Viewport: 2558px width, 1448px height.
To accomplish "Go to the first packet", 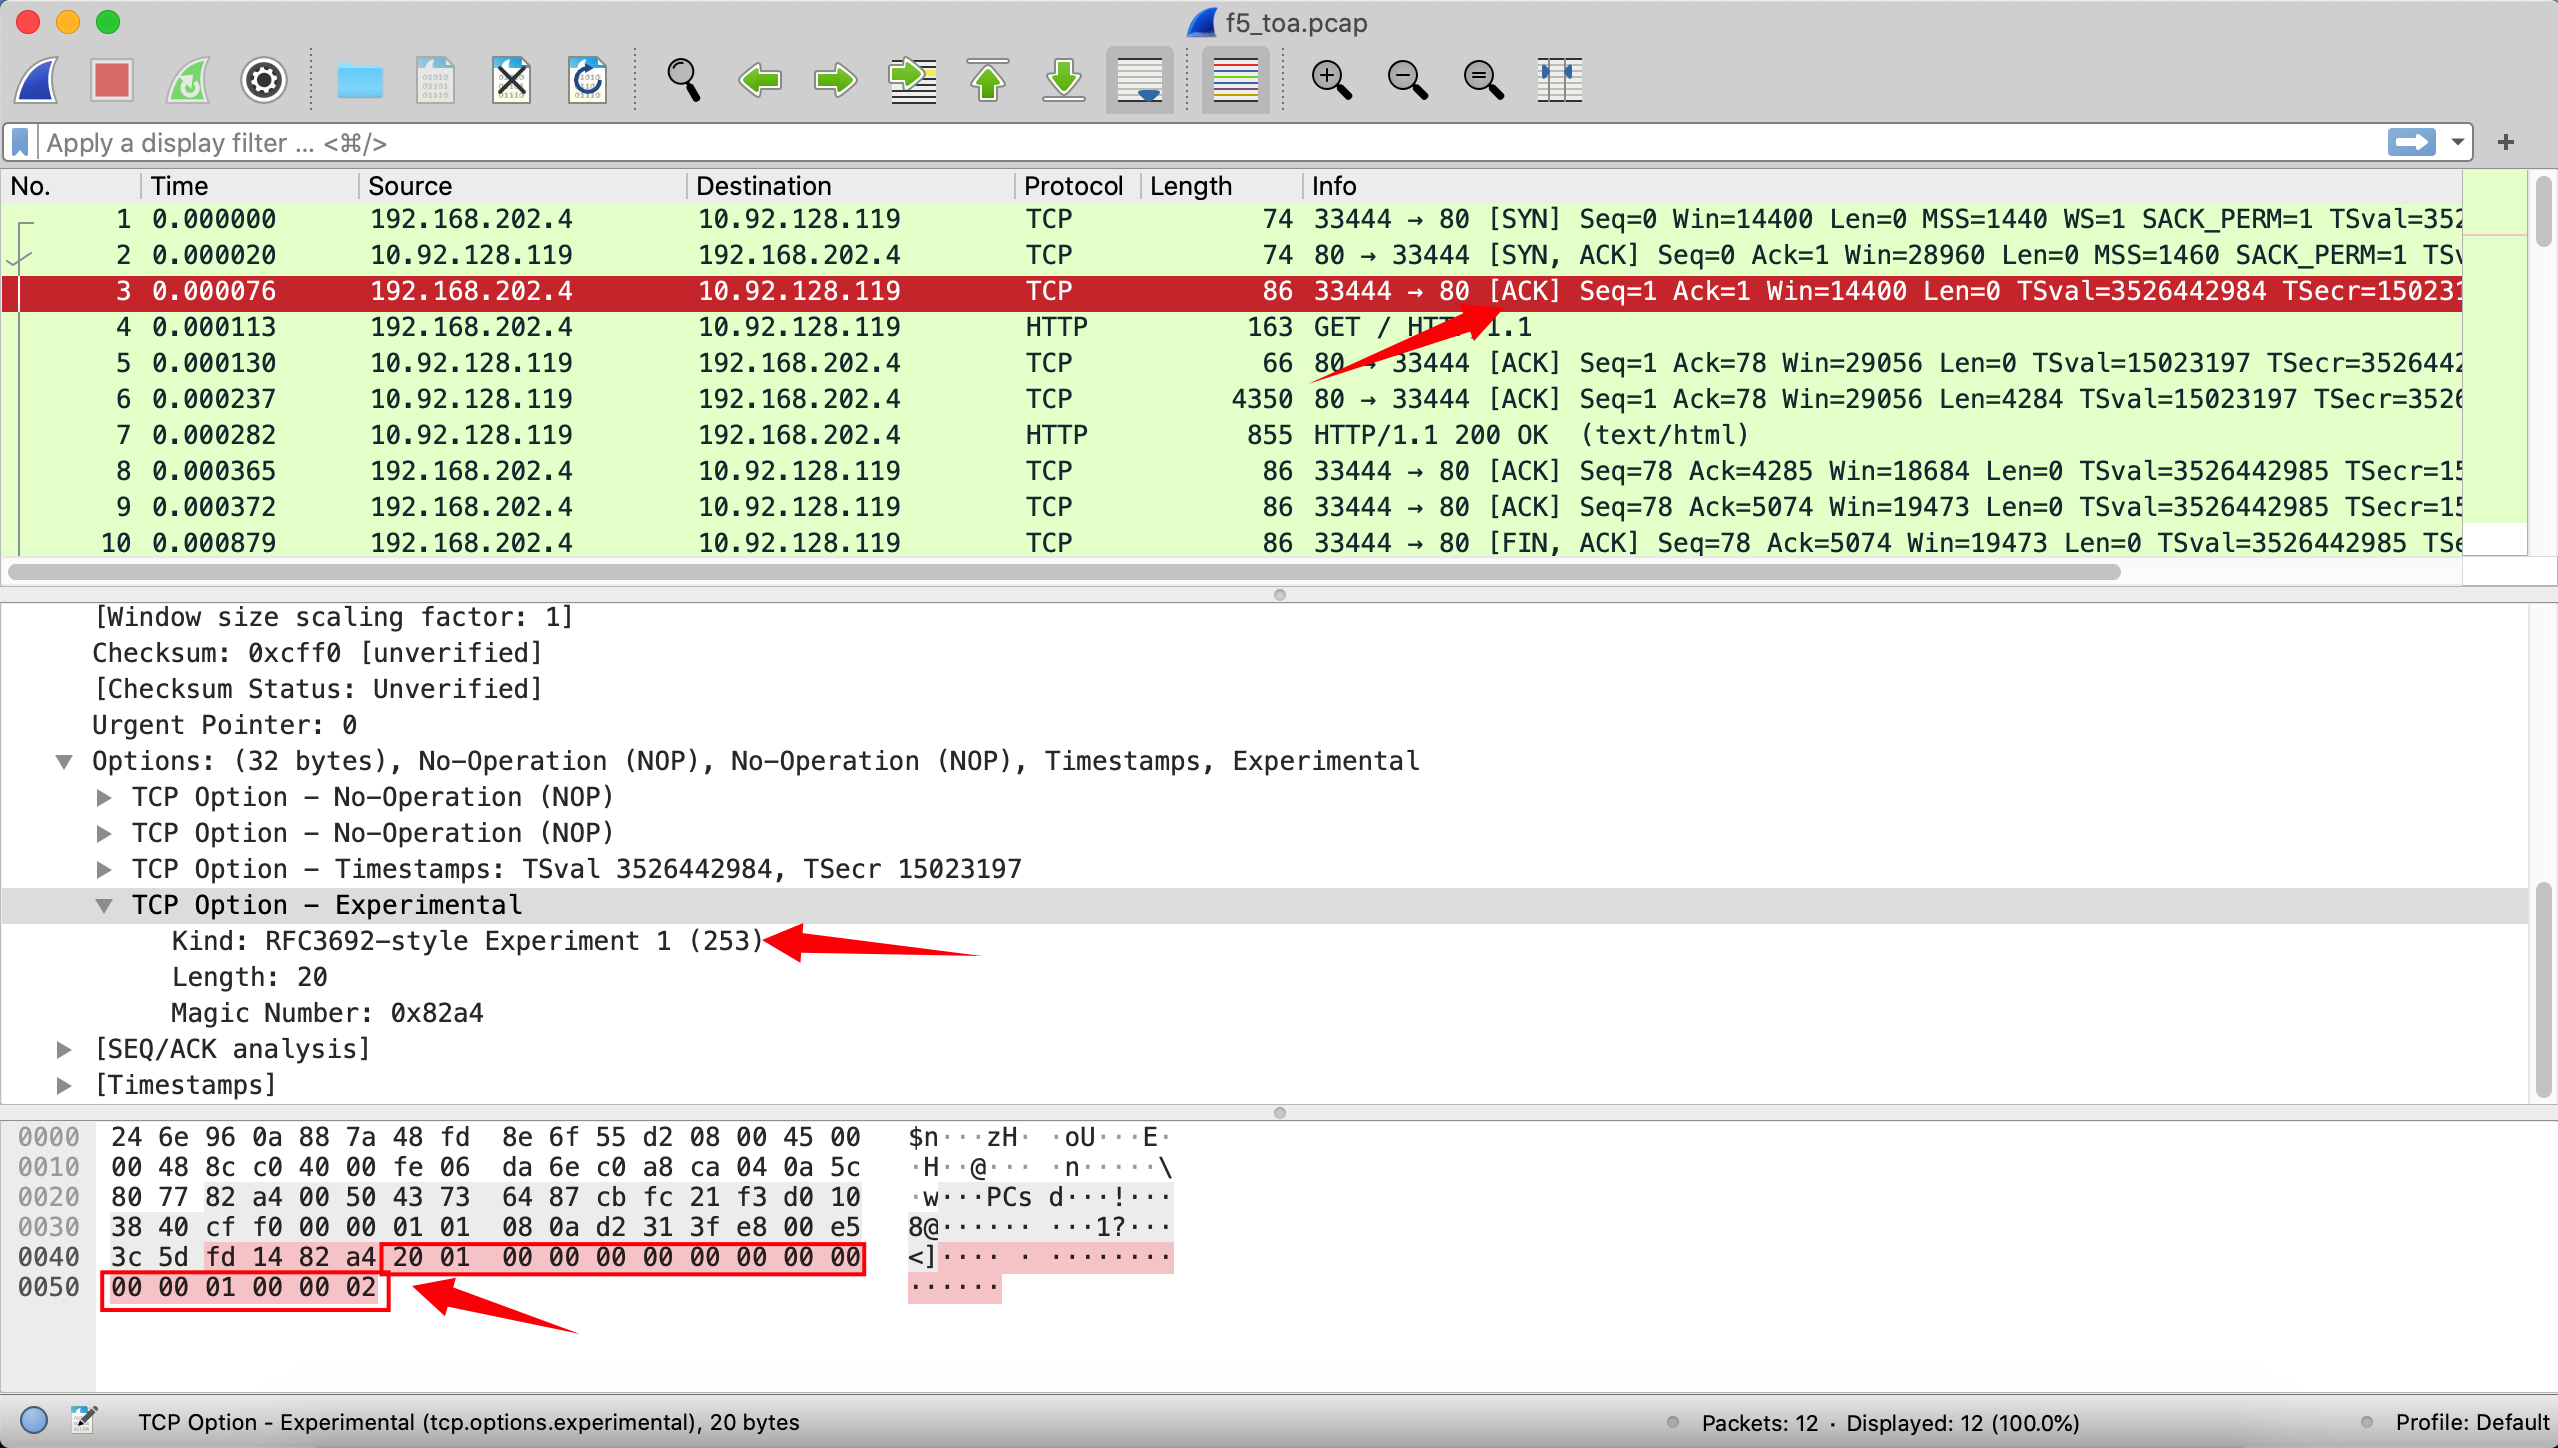I will pyautogui.click(x=988, y=80).
